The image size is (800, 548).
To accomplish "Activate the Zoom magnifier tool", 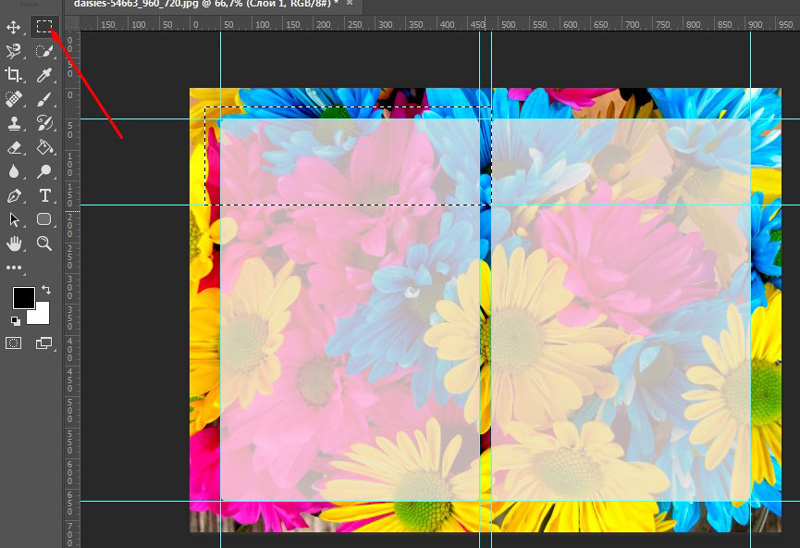I will 44,243.
